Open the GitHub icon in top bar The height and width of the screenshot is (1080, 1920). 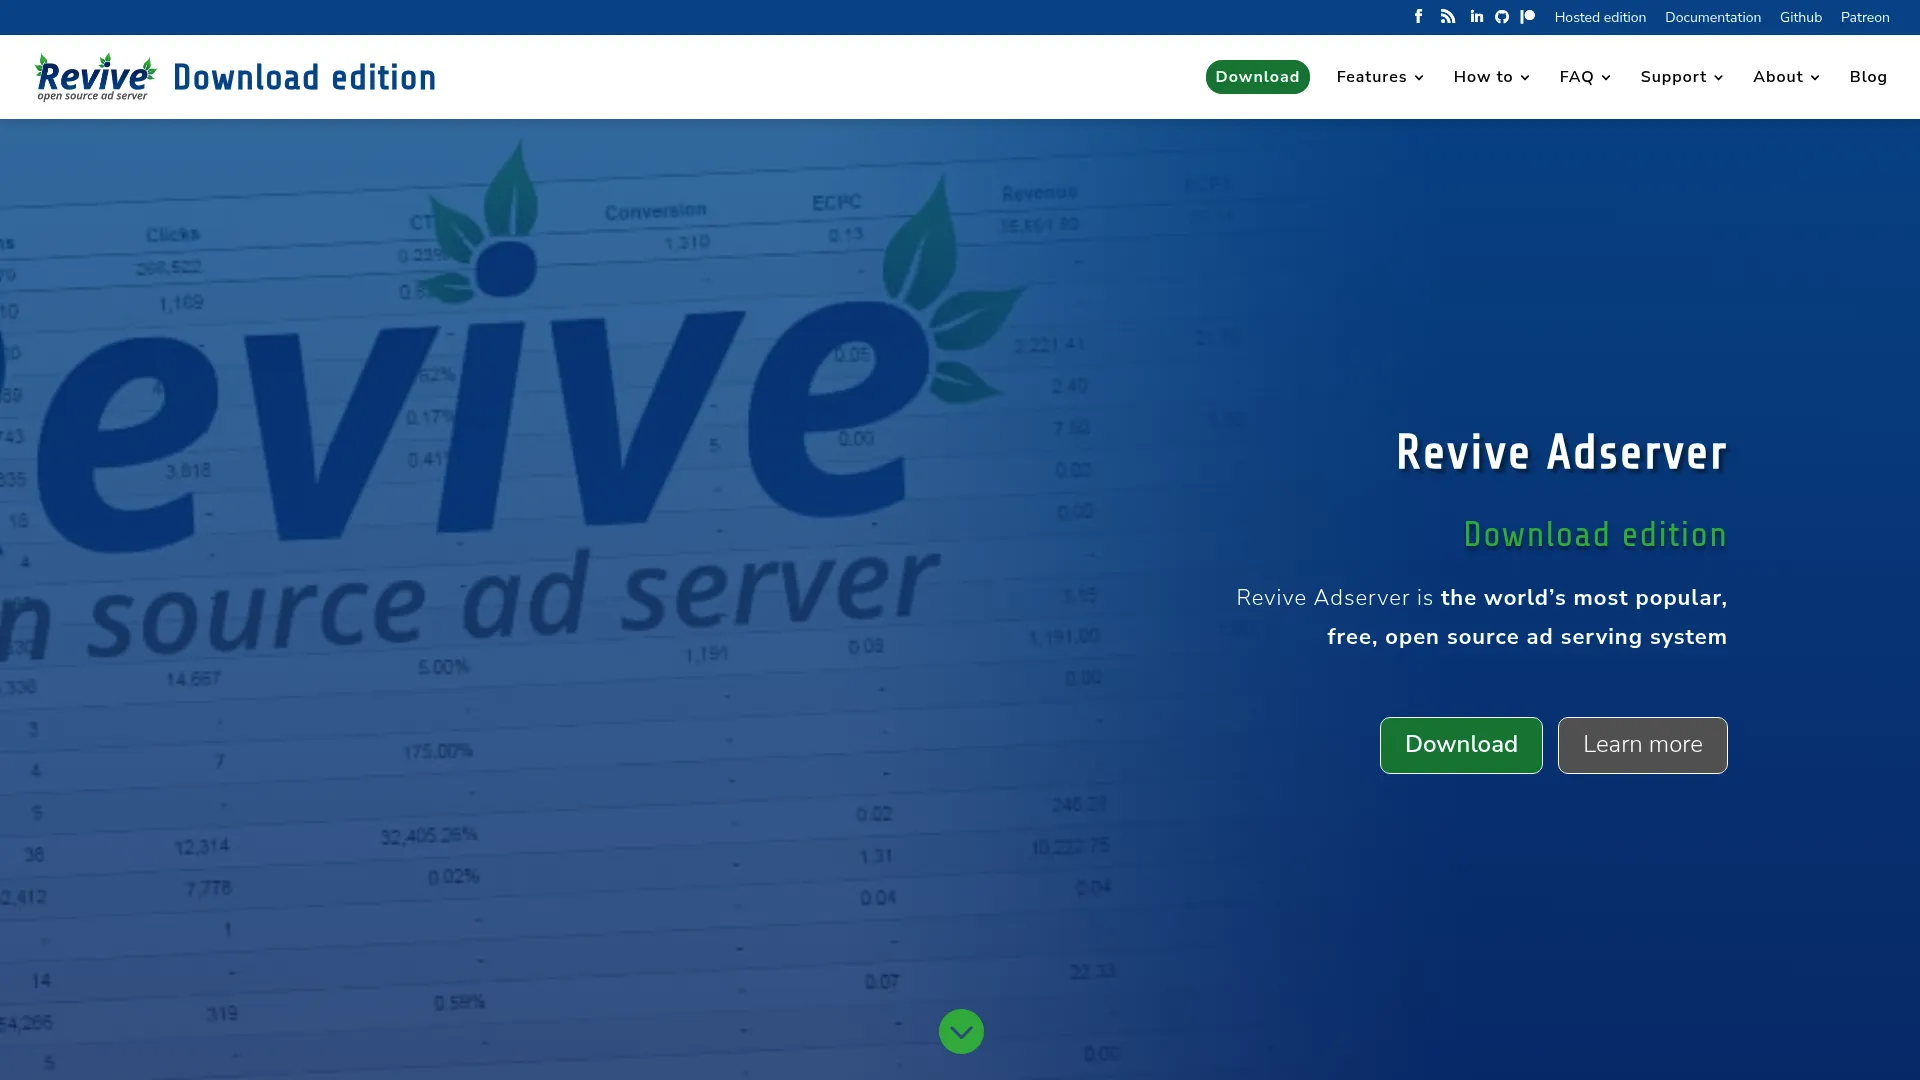(x=1502, y=17)
